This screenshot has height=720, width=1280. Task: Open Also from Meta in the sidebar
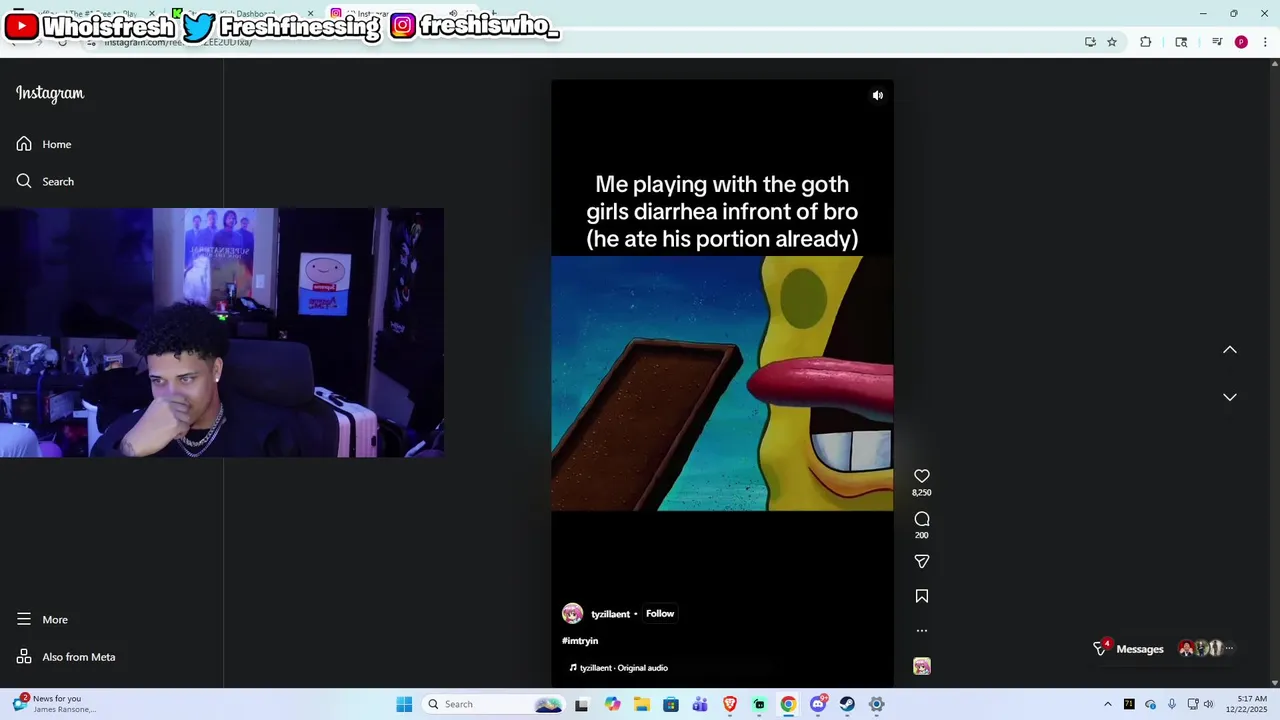coord(66,657)
